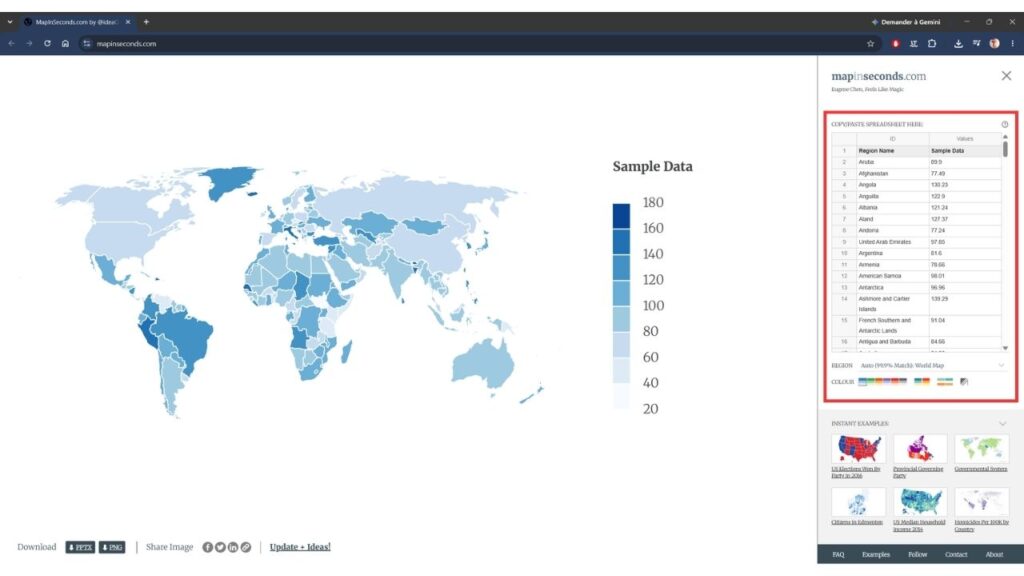Open Citizens in Edmonton example thumbnail
1024x576 pixels.
(x=858, y=502)
